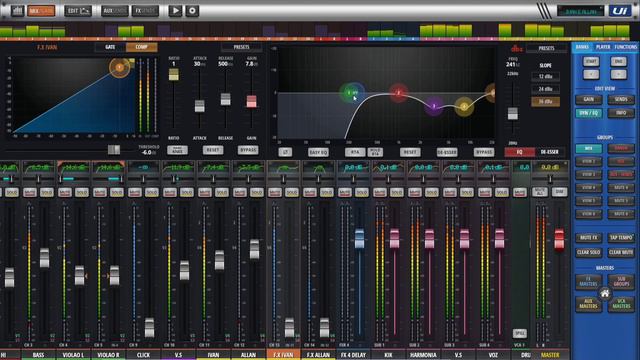Screen dimensions: 640x360
Task: Bypass the compressor
Action: pos(248,150)
